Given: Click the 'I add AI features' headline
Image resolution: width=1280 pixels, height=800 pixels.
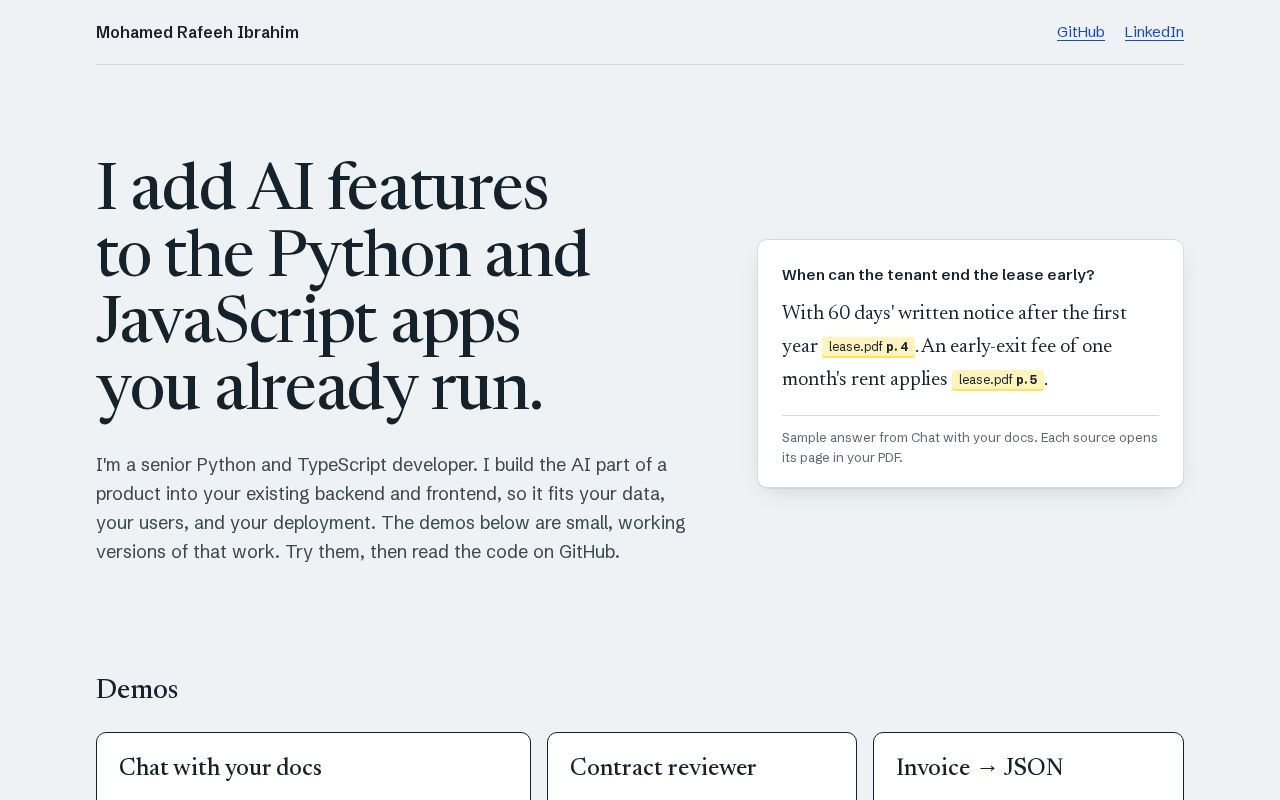Looking at the screenshot, I should coord(343,287).
